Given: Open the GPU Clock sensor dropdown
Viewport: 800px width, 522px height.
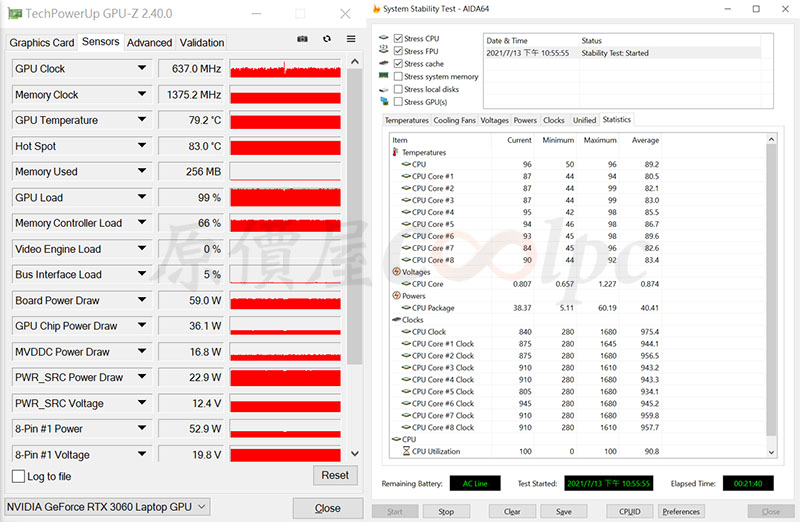Looking at the screenshot, I should tap(142, 68).
